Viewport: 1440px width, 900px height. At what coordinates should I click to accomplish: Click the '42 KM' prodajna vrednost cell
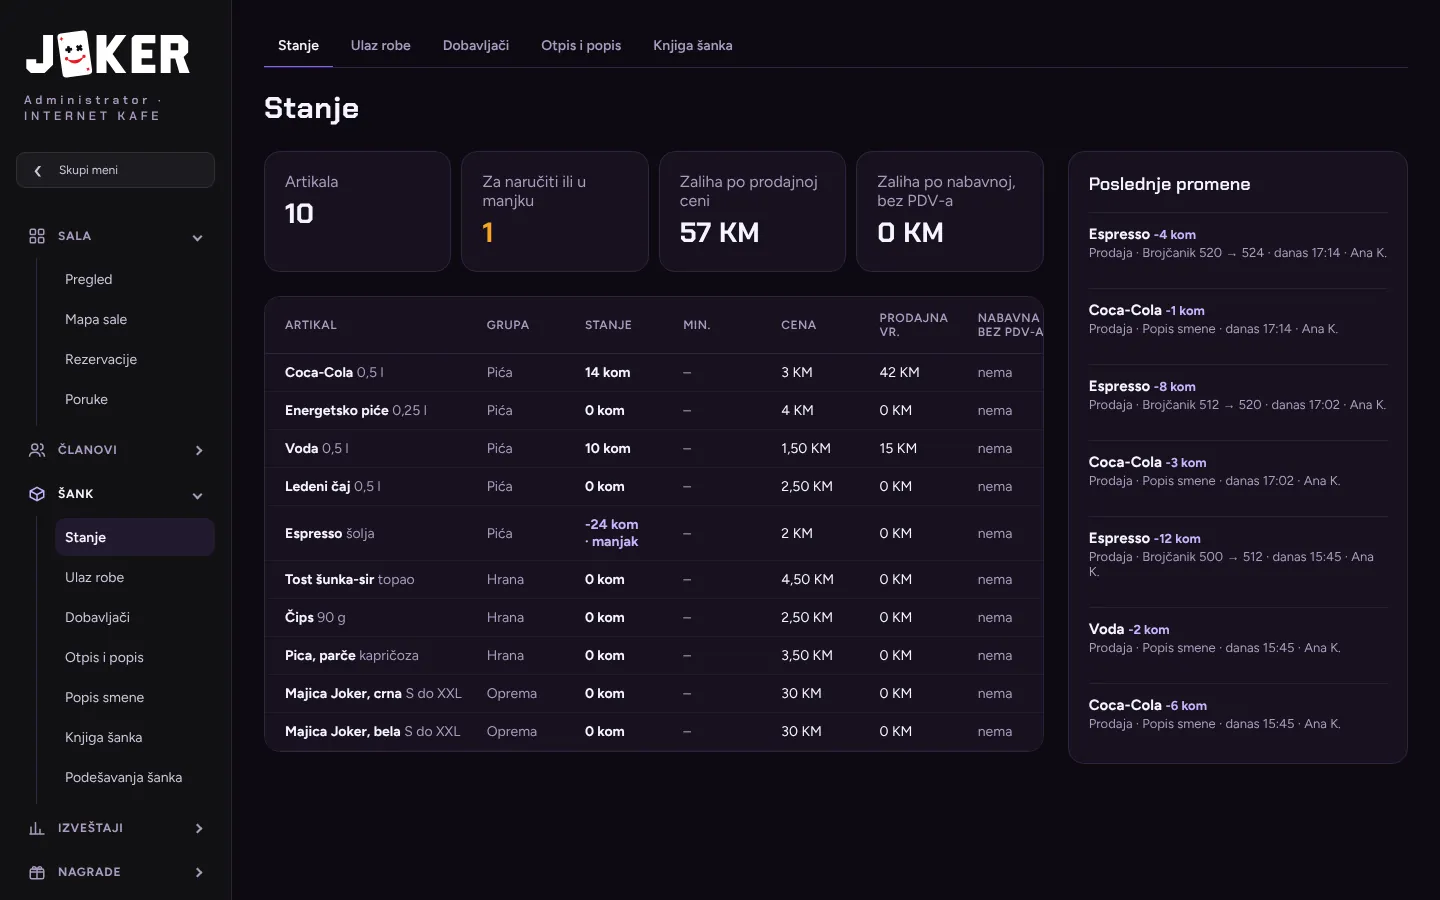[x=899, y=372]
